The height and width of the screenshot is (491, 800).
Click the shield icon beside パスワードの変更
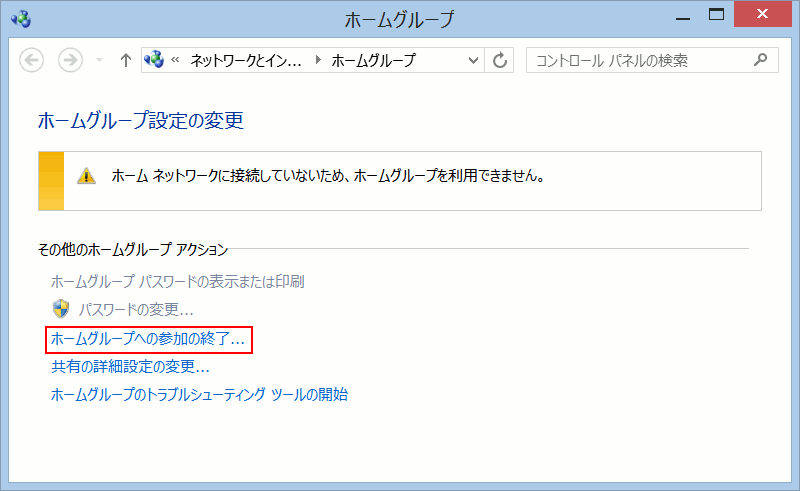coord(61,309)
